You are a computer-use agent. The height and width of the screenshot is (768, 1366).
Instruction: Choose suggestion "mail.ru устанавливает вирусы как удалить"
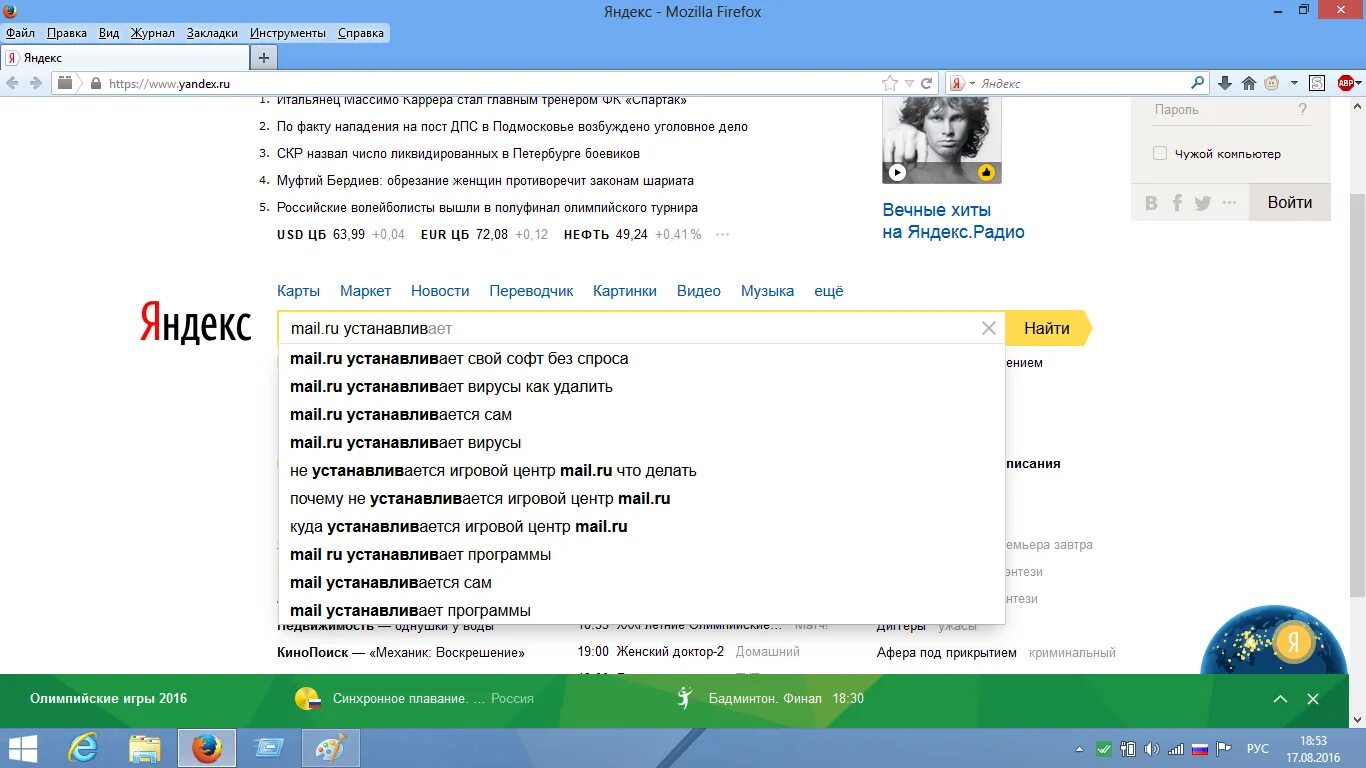tap(642, 387)
